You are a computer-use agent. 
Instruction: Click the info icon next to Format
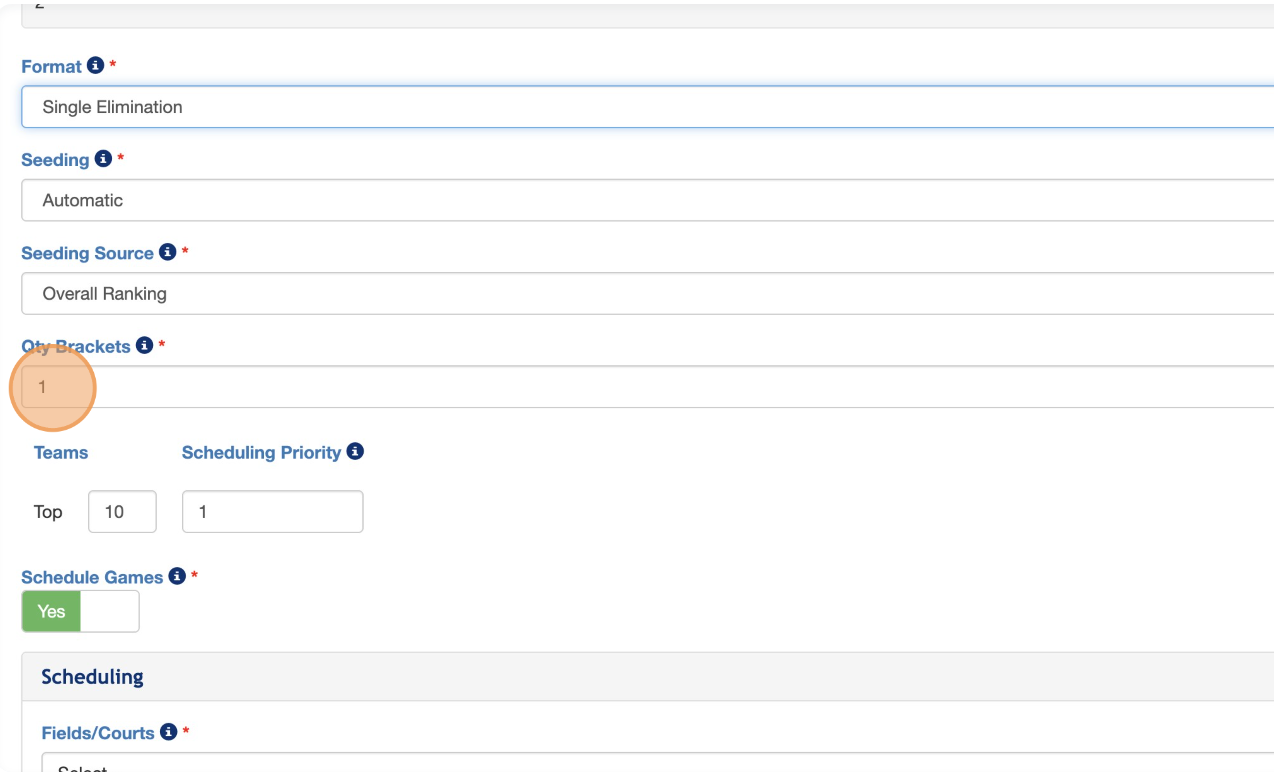coord(95,66)
